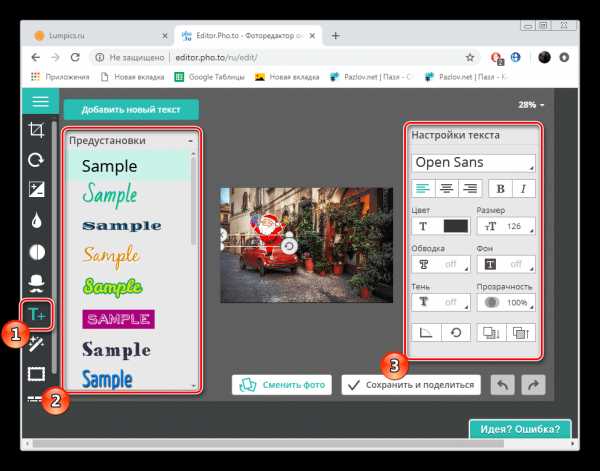Image resolution: width=600 pixels, height=471 pixels.
Task: Select the Text tool T+ icon
Action: point(37,315)
